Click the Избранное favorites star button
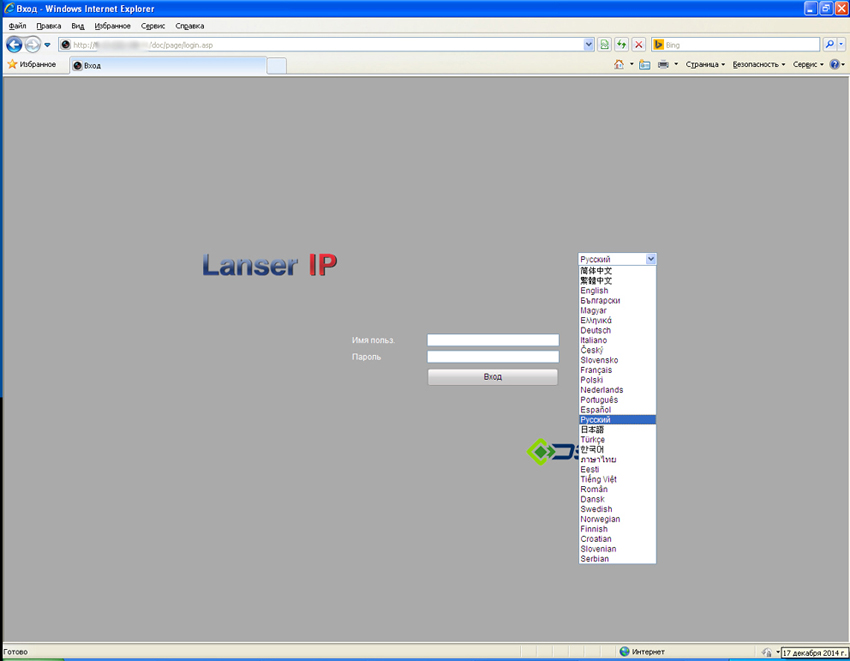 coord(31,65)
